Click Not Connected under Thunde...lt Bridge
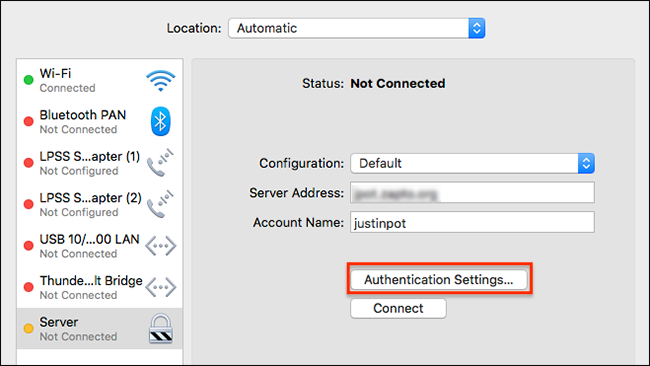 pyautogui.click(x=78, y=295)
